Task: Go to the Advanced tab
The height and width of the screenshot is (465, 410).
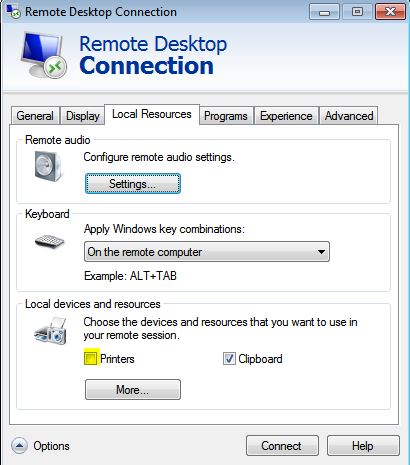Action: (349, 116)
